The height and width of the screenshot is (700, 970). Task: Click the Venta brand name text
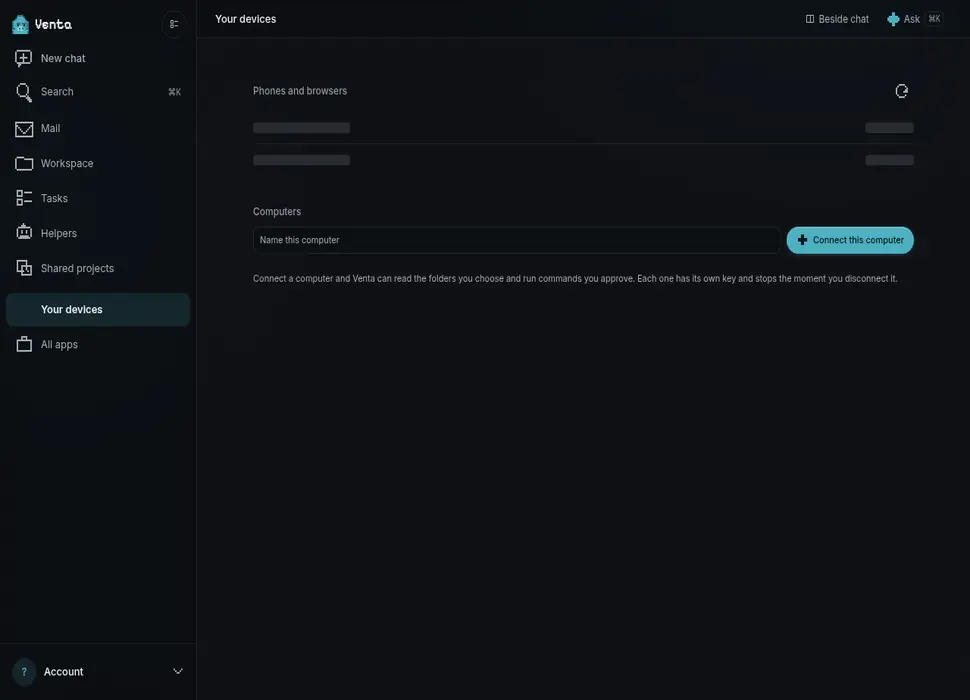[53, 24]
